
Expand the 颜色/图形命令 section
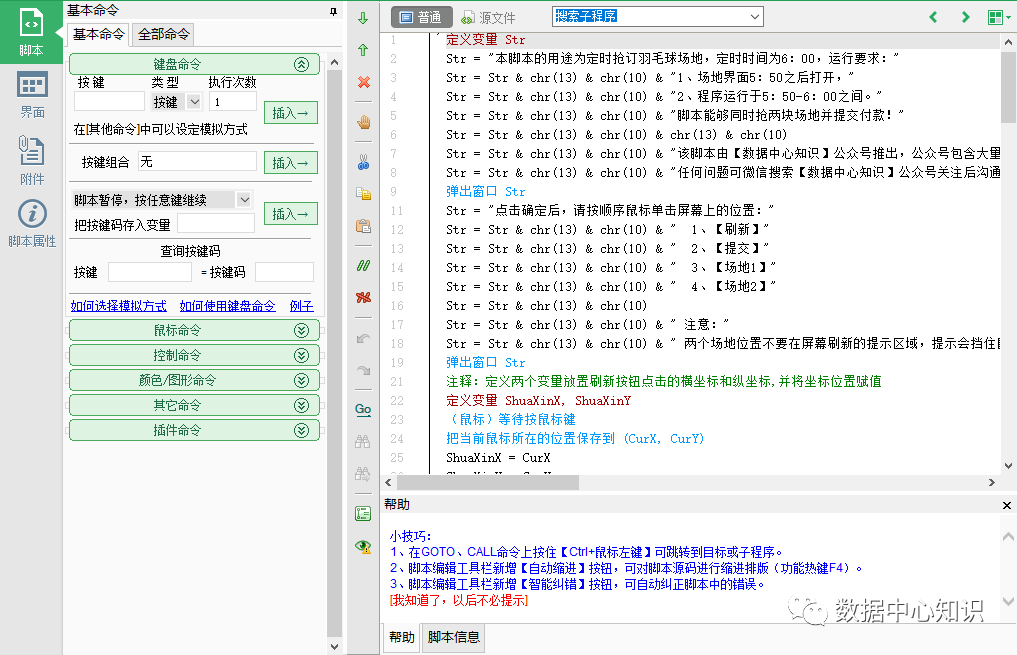pyautogui.click(x=302, y=381)
